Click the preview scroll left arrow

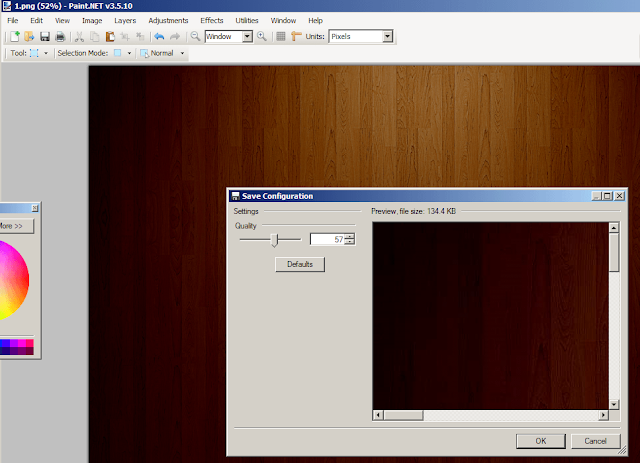378,415
